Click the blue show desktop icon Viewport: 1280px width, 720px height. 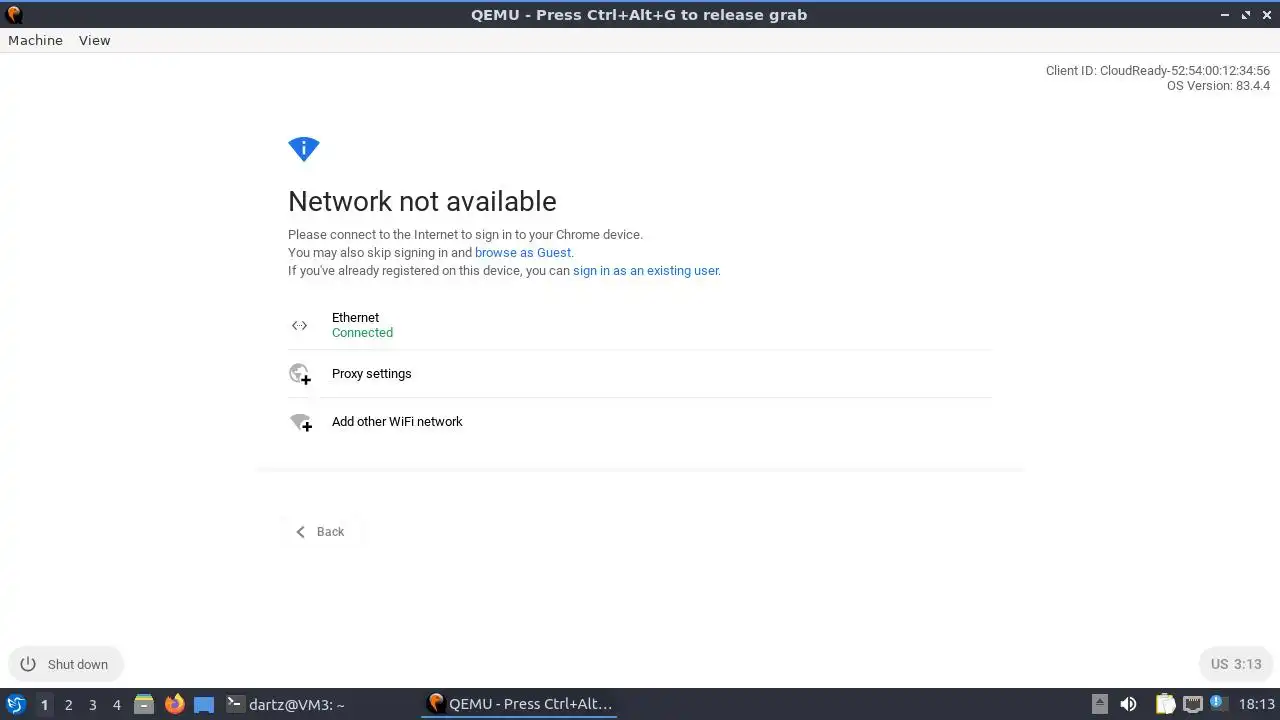(x=204, y=704)
